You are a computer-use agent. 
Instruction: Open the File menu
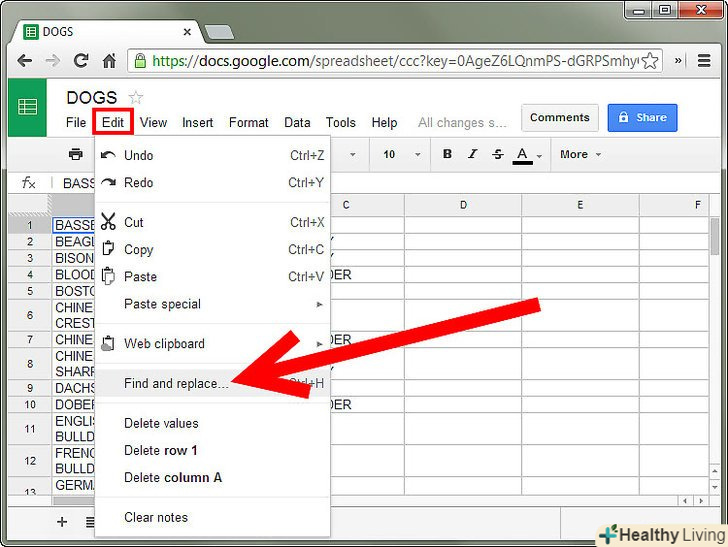[76, 123]
